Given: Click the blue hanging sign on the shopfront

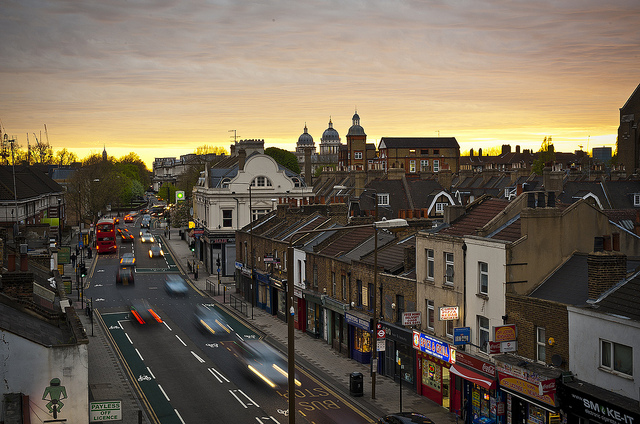Looking at the screenshot, I should click(461, 336).
